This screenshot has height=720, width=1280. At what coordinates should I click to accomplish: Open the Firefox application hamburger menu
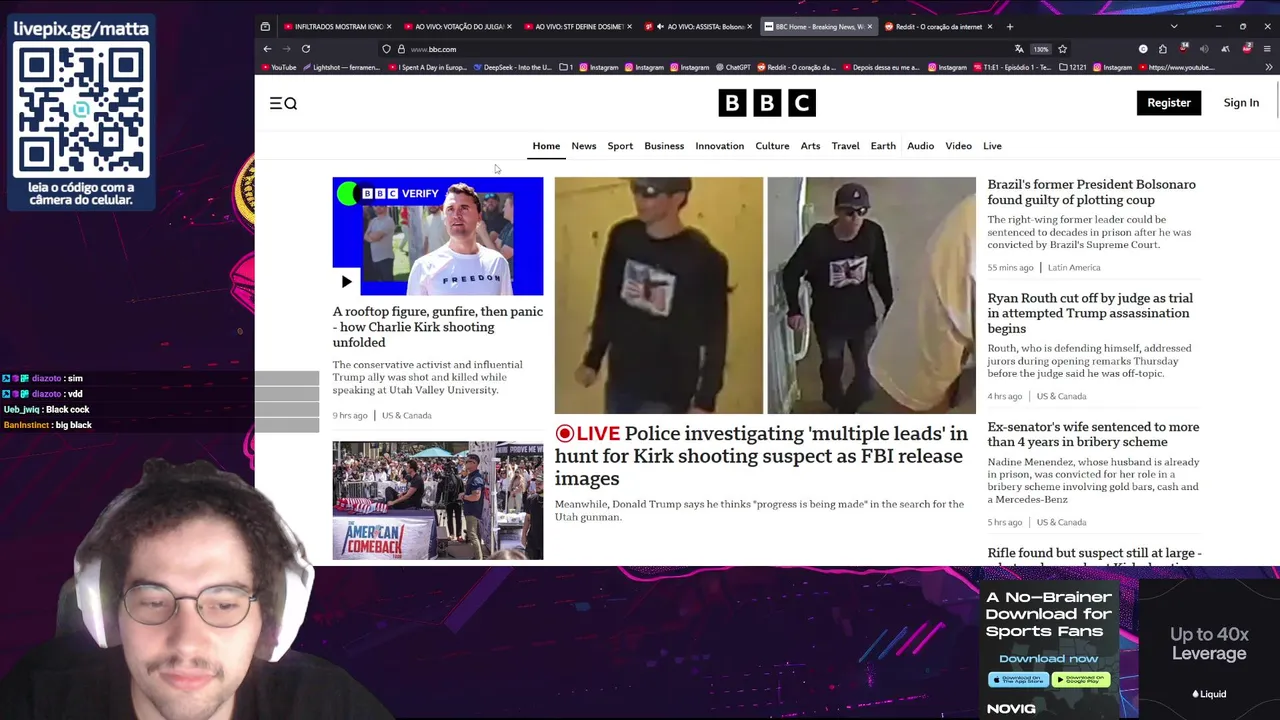coord(1269,49)
